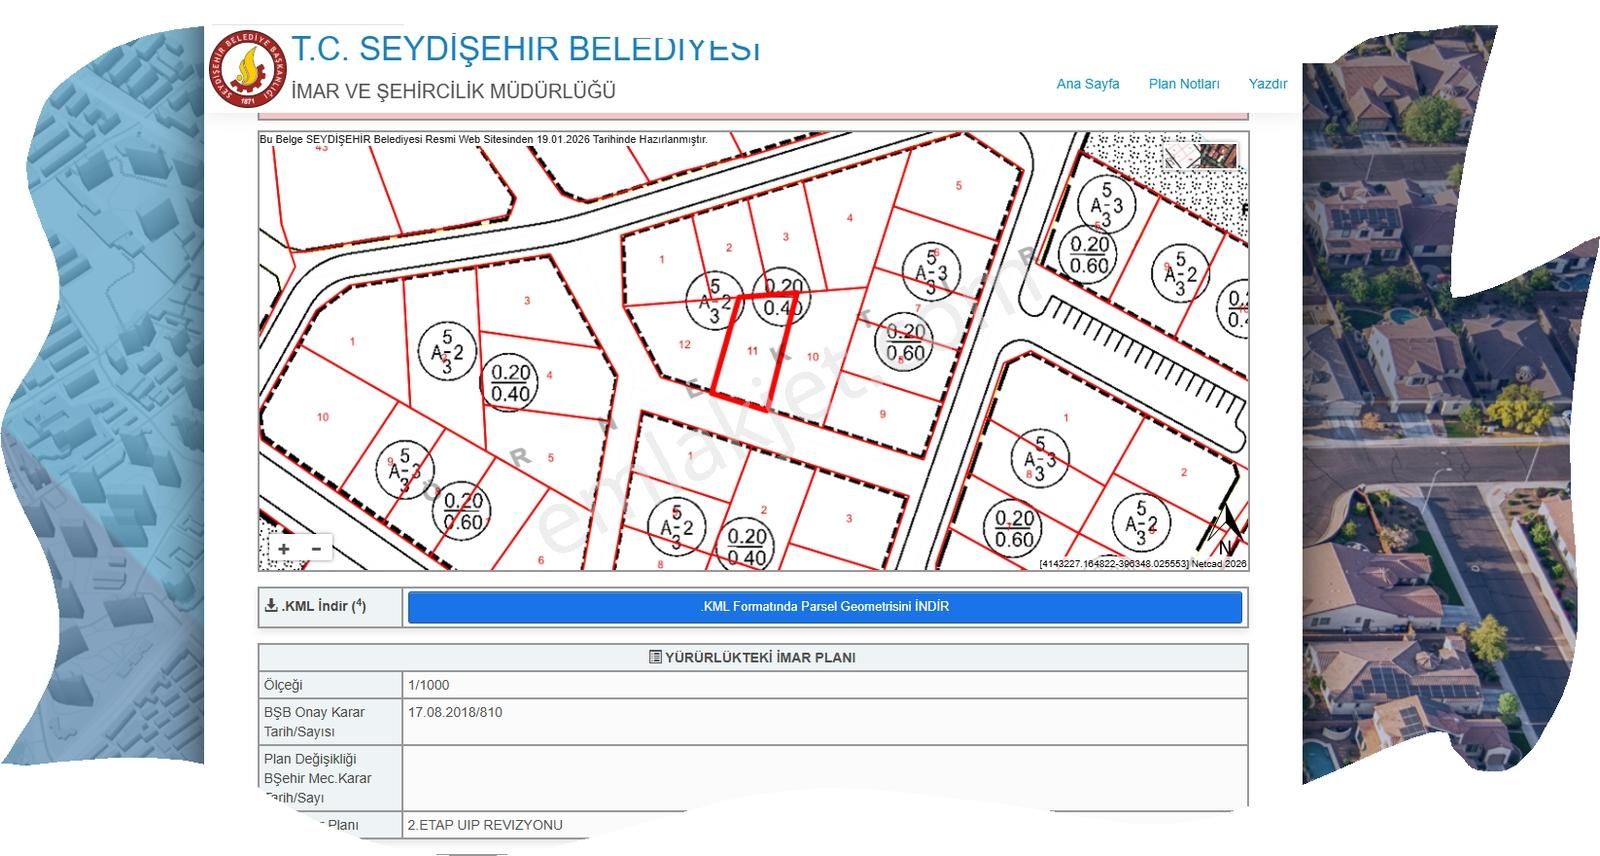Click the İmar ve Şehircilik Müdürlüğü subtitle
Screen dimensions: 1600x856
(453, 91)
